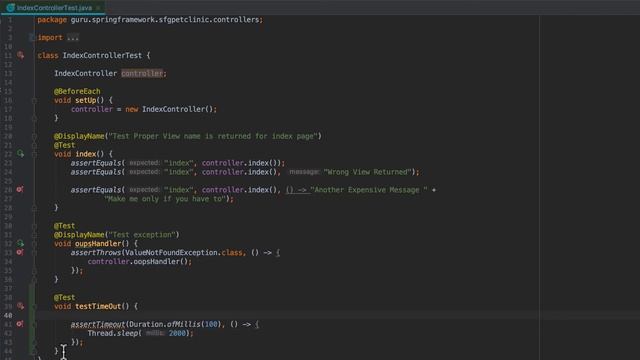Screen dimensions: 640x360
Task: Click the "Wrong View Returned" message string
Action: (x=368, y=172)
